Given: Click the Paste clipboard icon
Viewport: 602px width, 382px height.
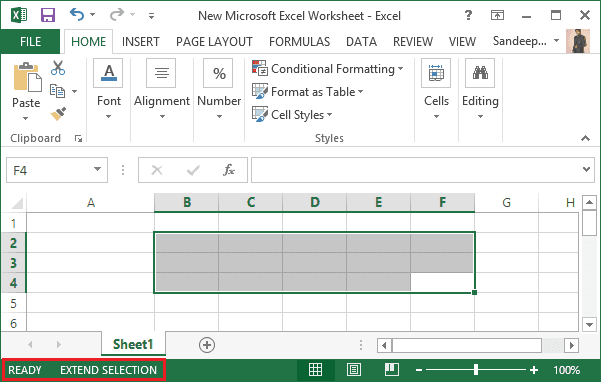Looking at the screenshot, I should pos(27,77).
